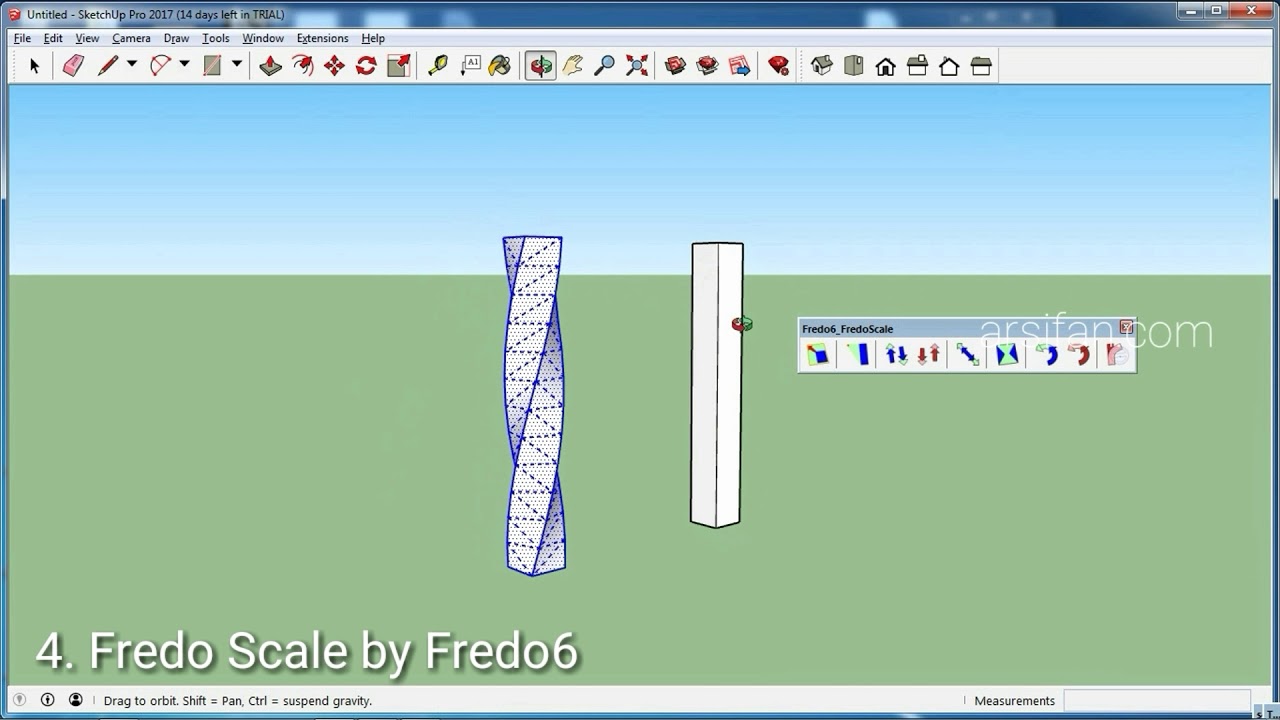Viewport: 1280px width, 720px height.
Task: Open the Extensions menu
Action: [322, 38]
